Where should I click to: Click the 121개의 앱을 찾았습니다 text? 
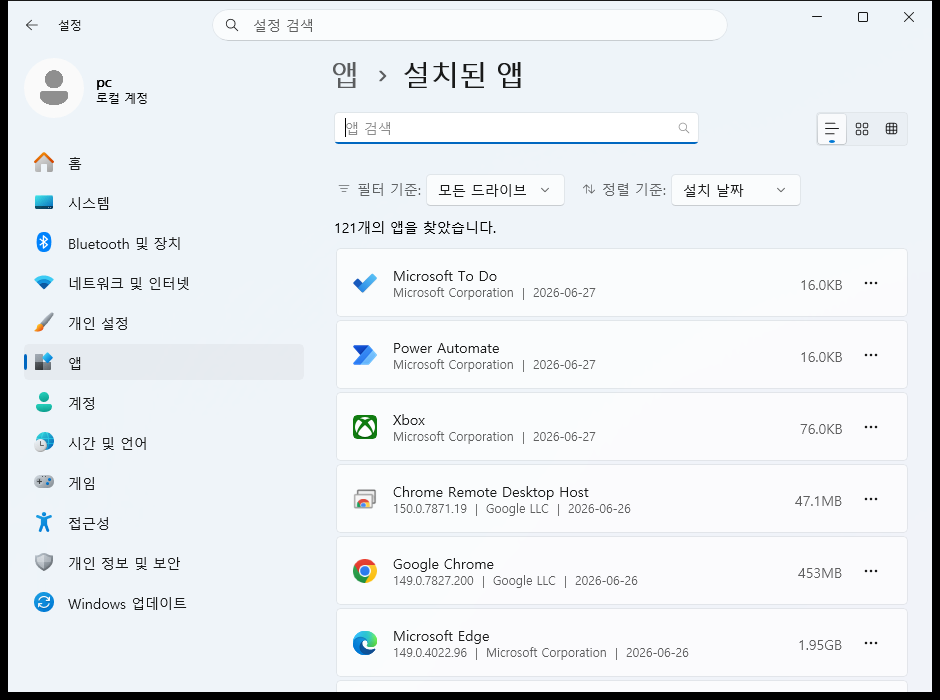(415, 228)
